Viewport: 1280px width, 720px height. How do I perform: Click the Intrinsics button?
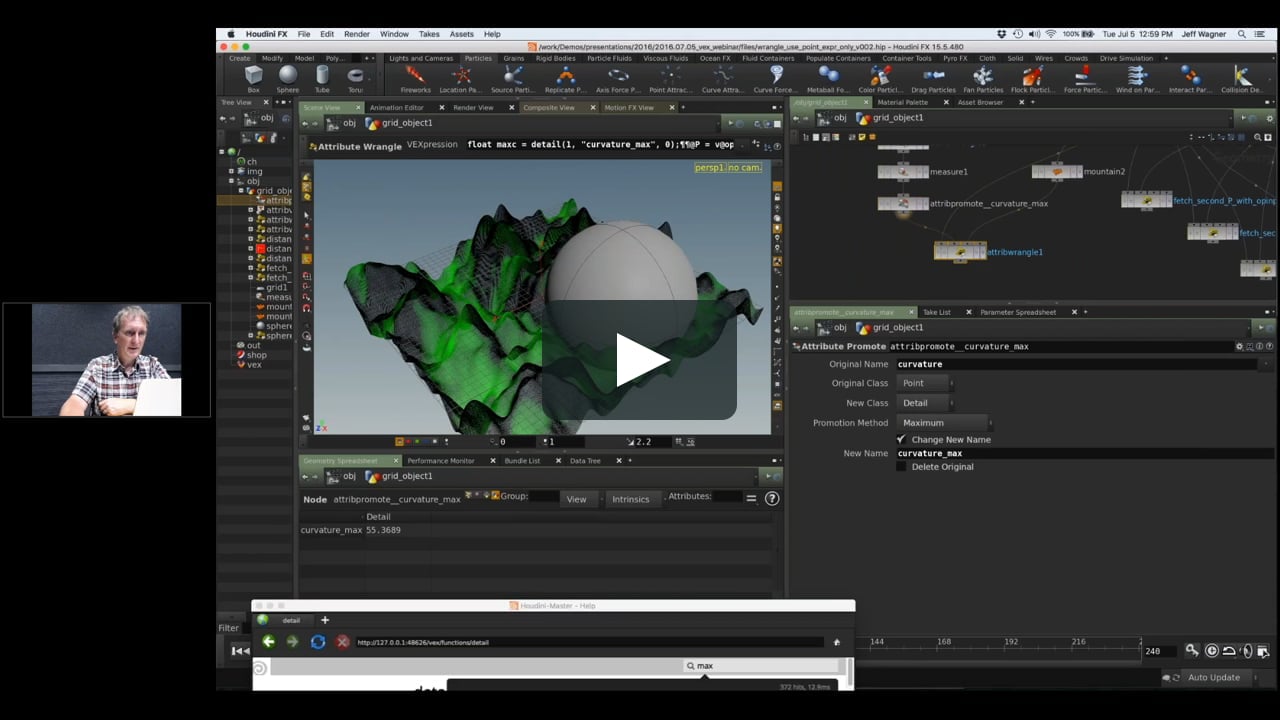(x=630, y=499)
